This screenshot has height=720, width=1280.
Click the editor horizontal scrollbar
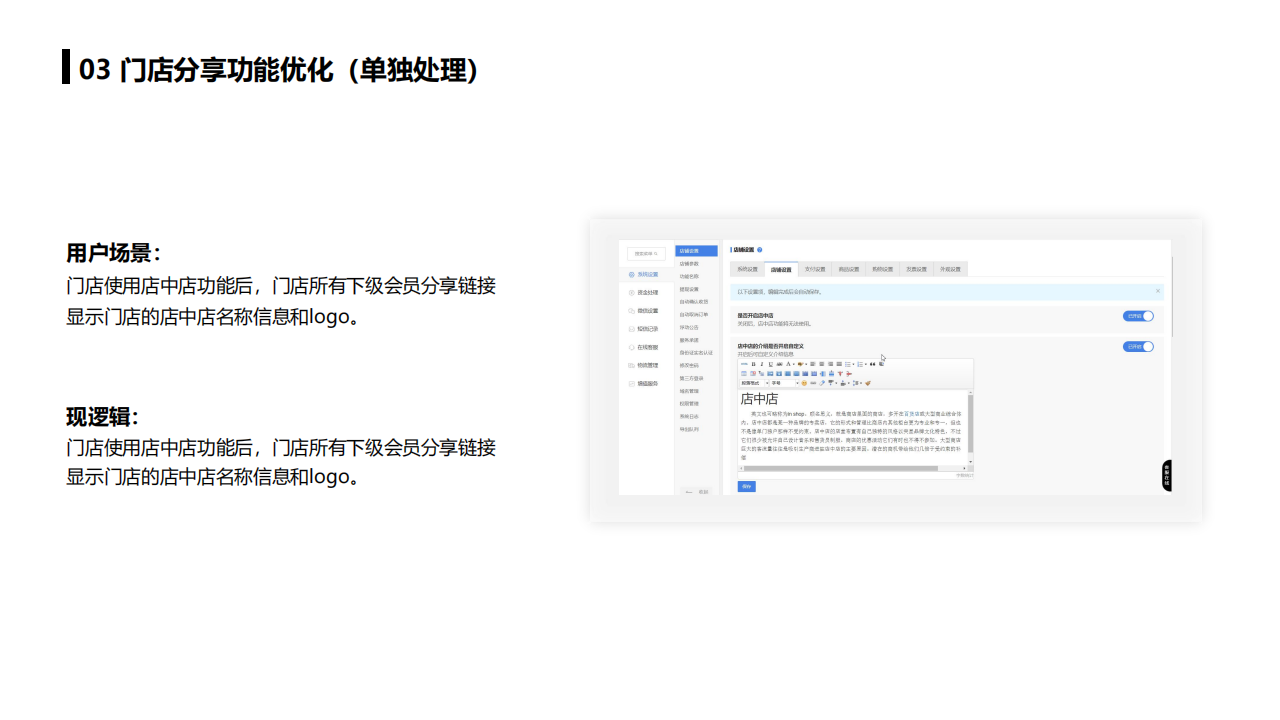pyautogui.click(x=852, y=468)
